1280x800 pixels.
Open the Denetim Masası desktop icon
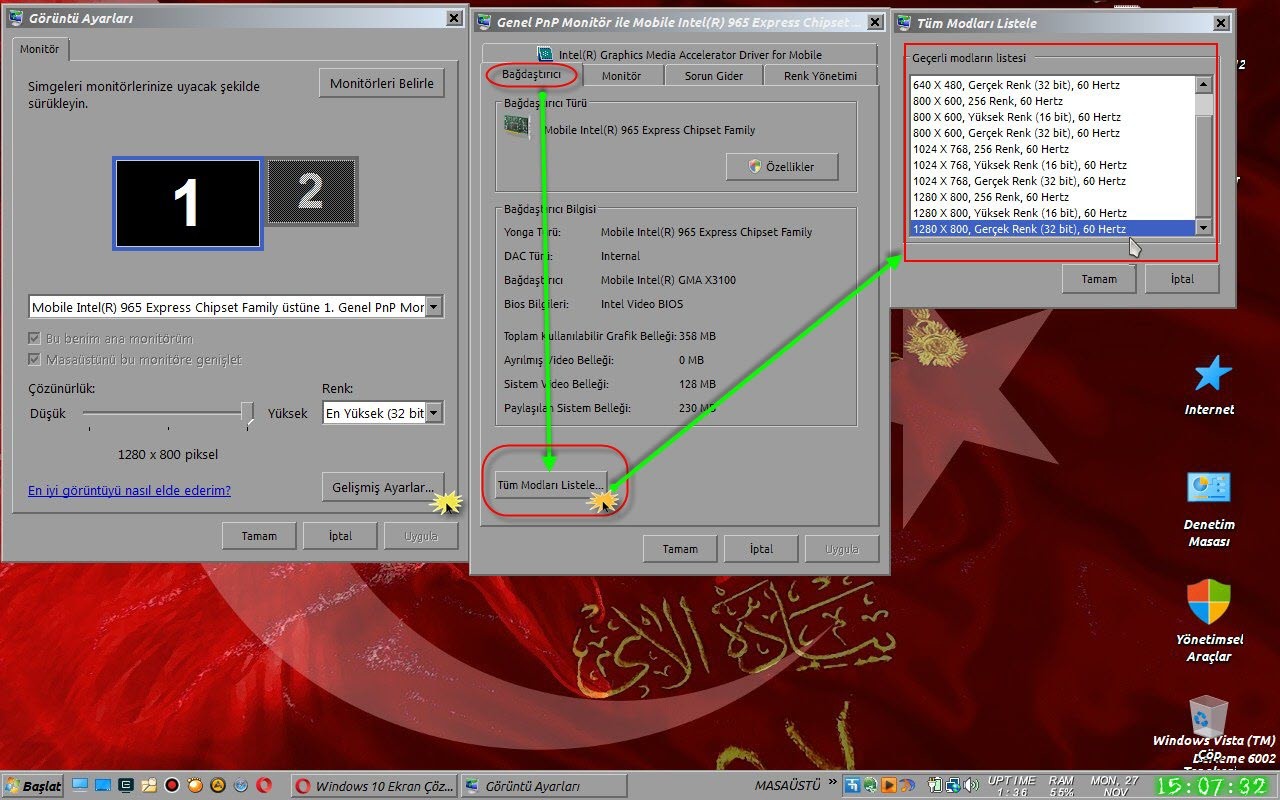[1209, 508]
